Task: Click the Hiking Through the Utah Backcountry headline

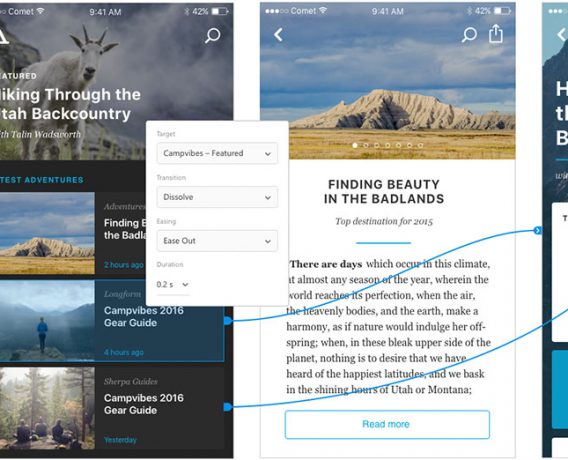Action: coord(70,104)
